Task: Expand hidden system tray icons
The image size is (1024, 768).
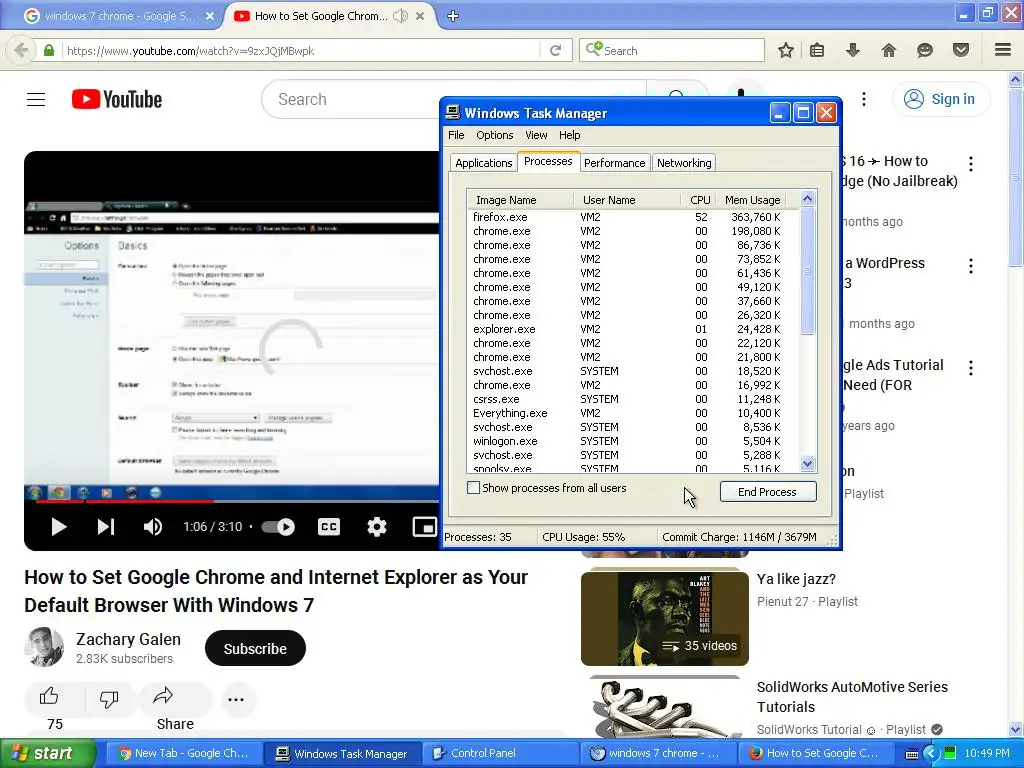Action: [931, 754]
